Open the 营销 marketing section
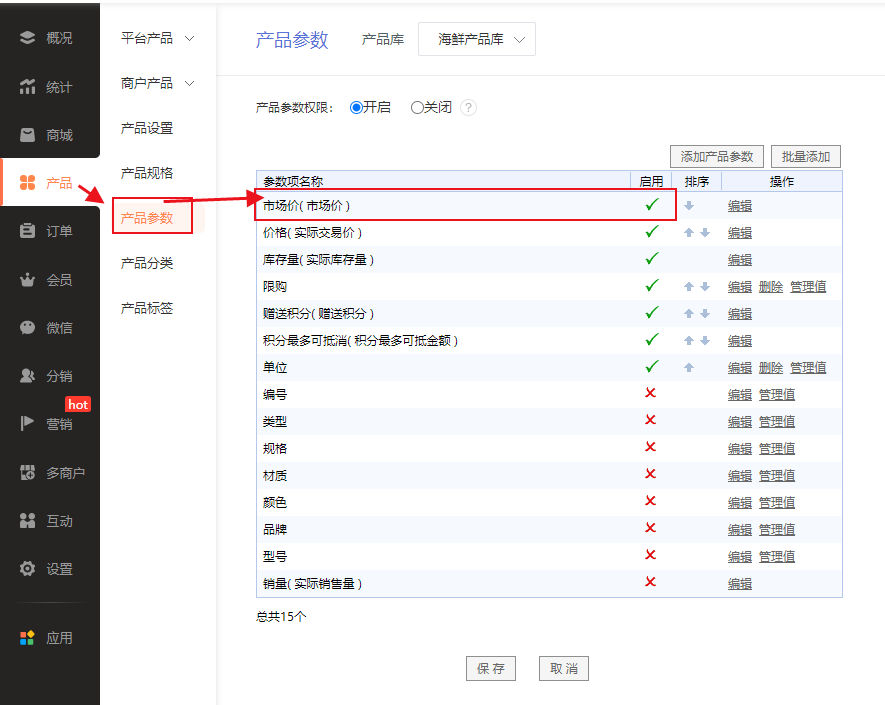The width and height of the screenshot is (885, 705). pos(46,424)
